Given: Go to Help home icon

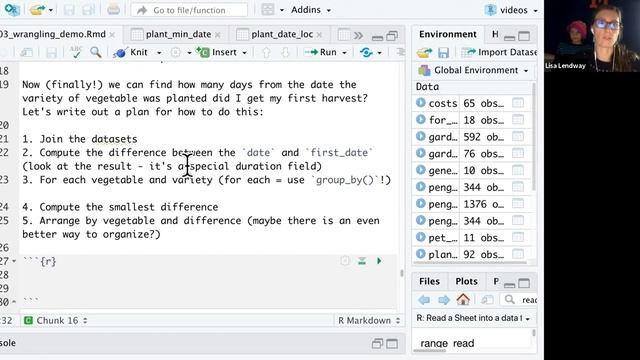Looking at the screenshot, I should click(x=463, y=300).
